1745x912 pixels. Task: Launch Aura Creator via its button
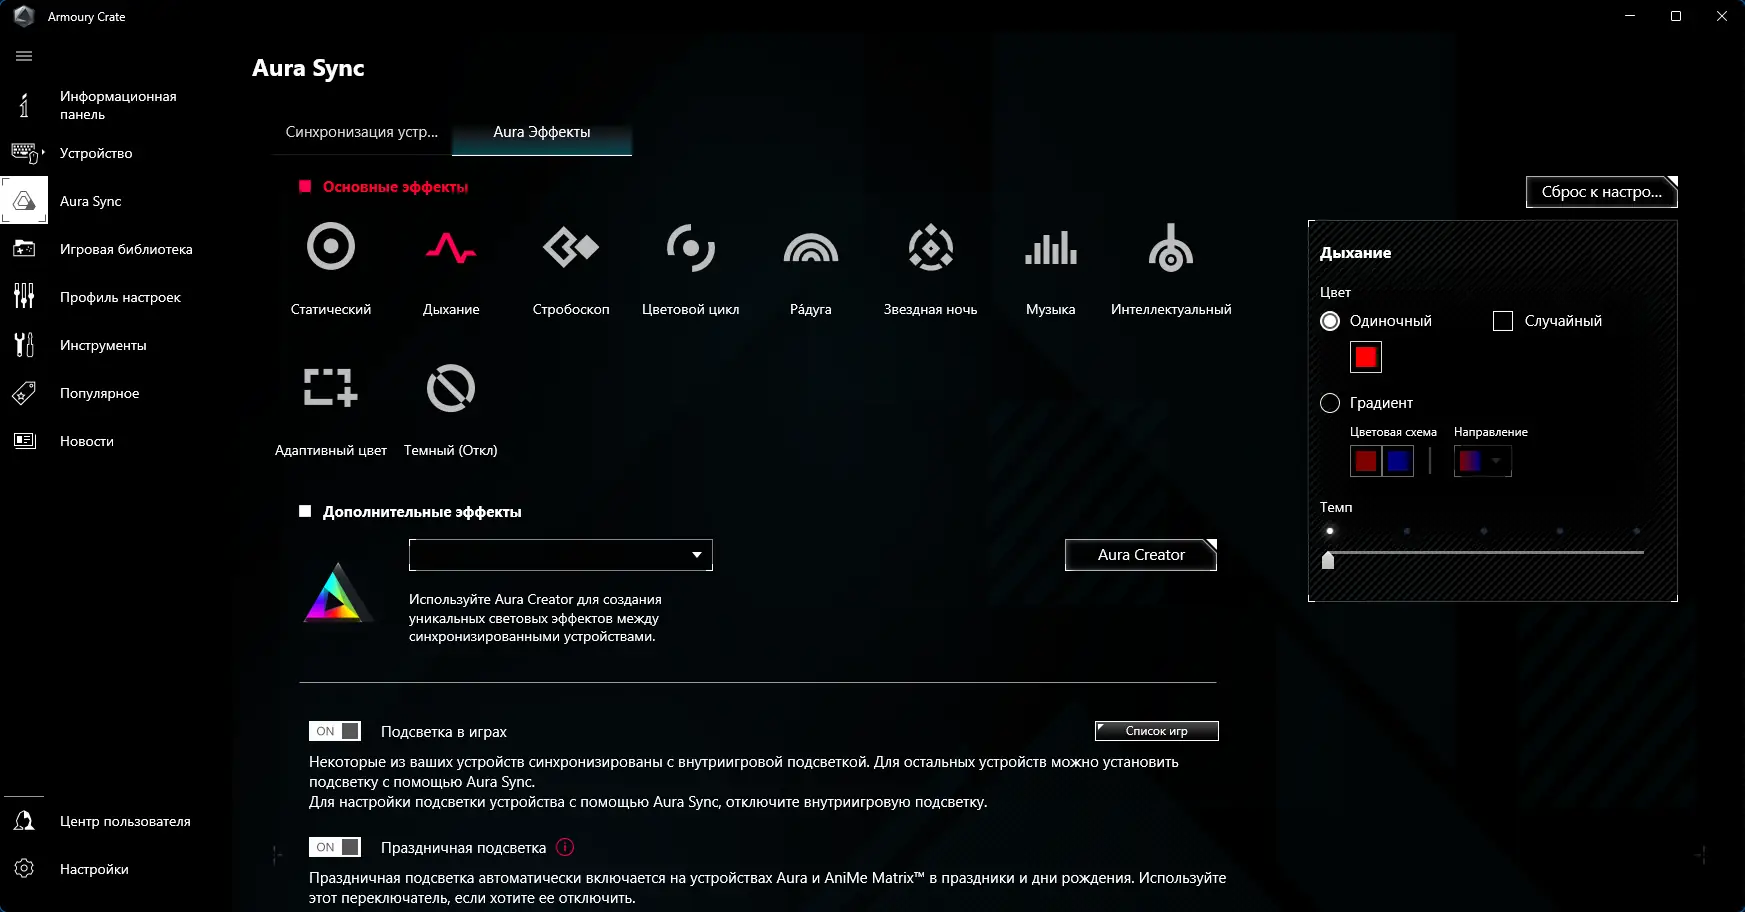(x=1141, y=555)
